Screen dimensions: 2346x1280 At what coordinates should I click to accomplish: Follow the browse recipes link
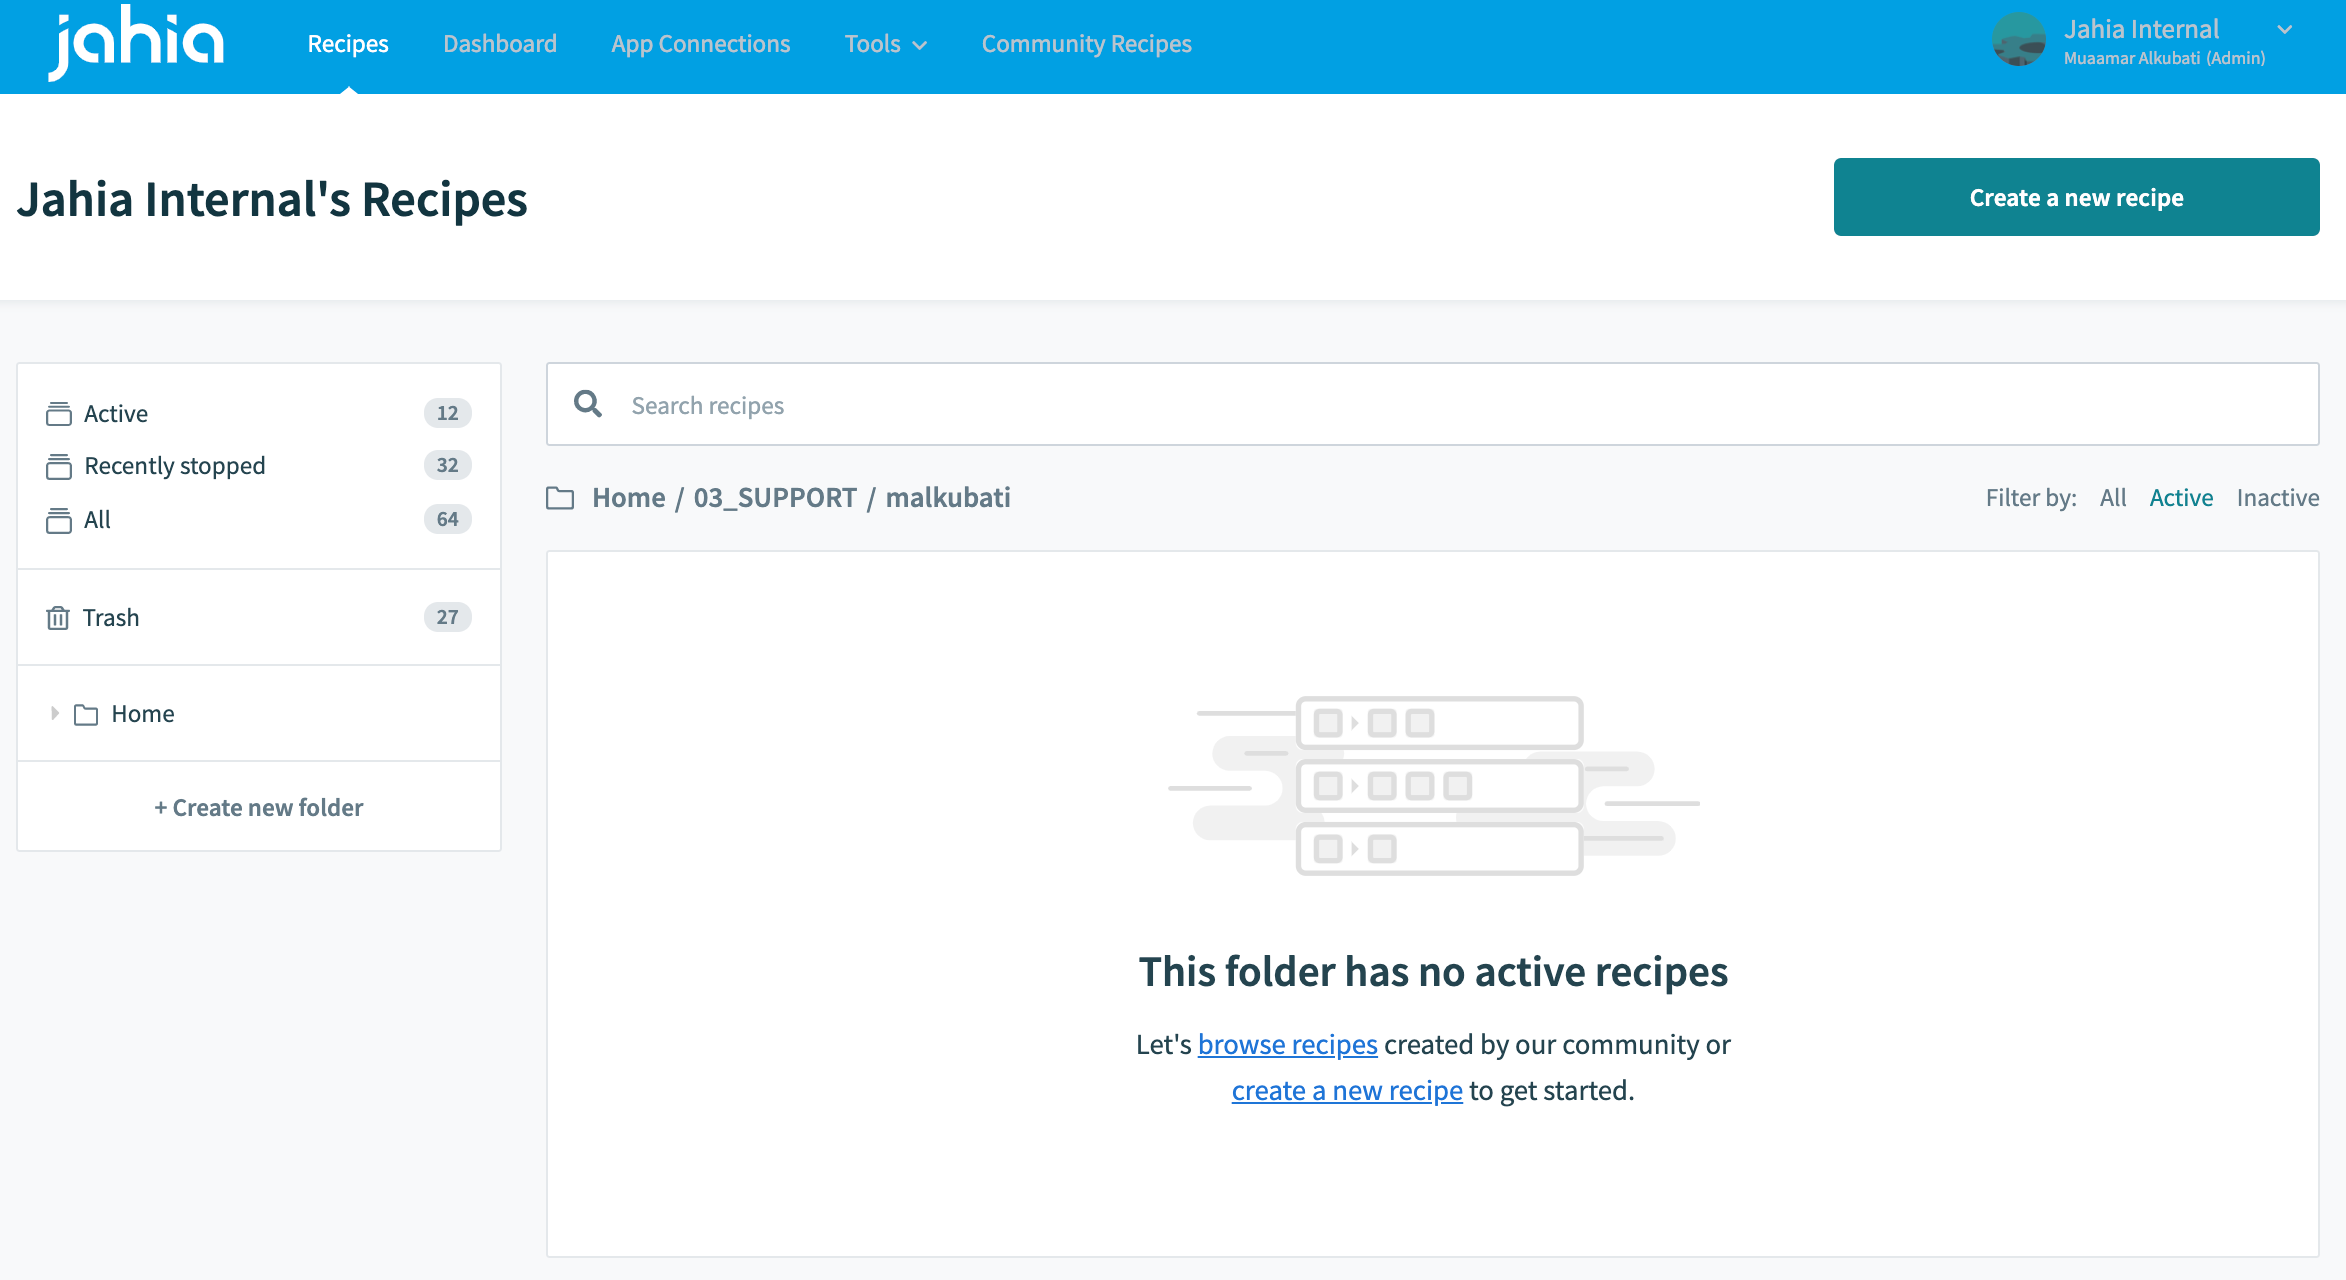pos(1288,1044)
